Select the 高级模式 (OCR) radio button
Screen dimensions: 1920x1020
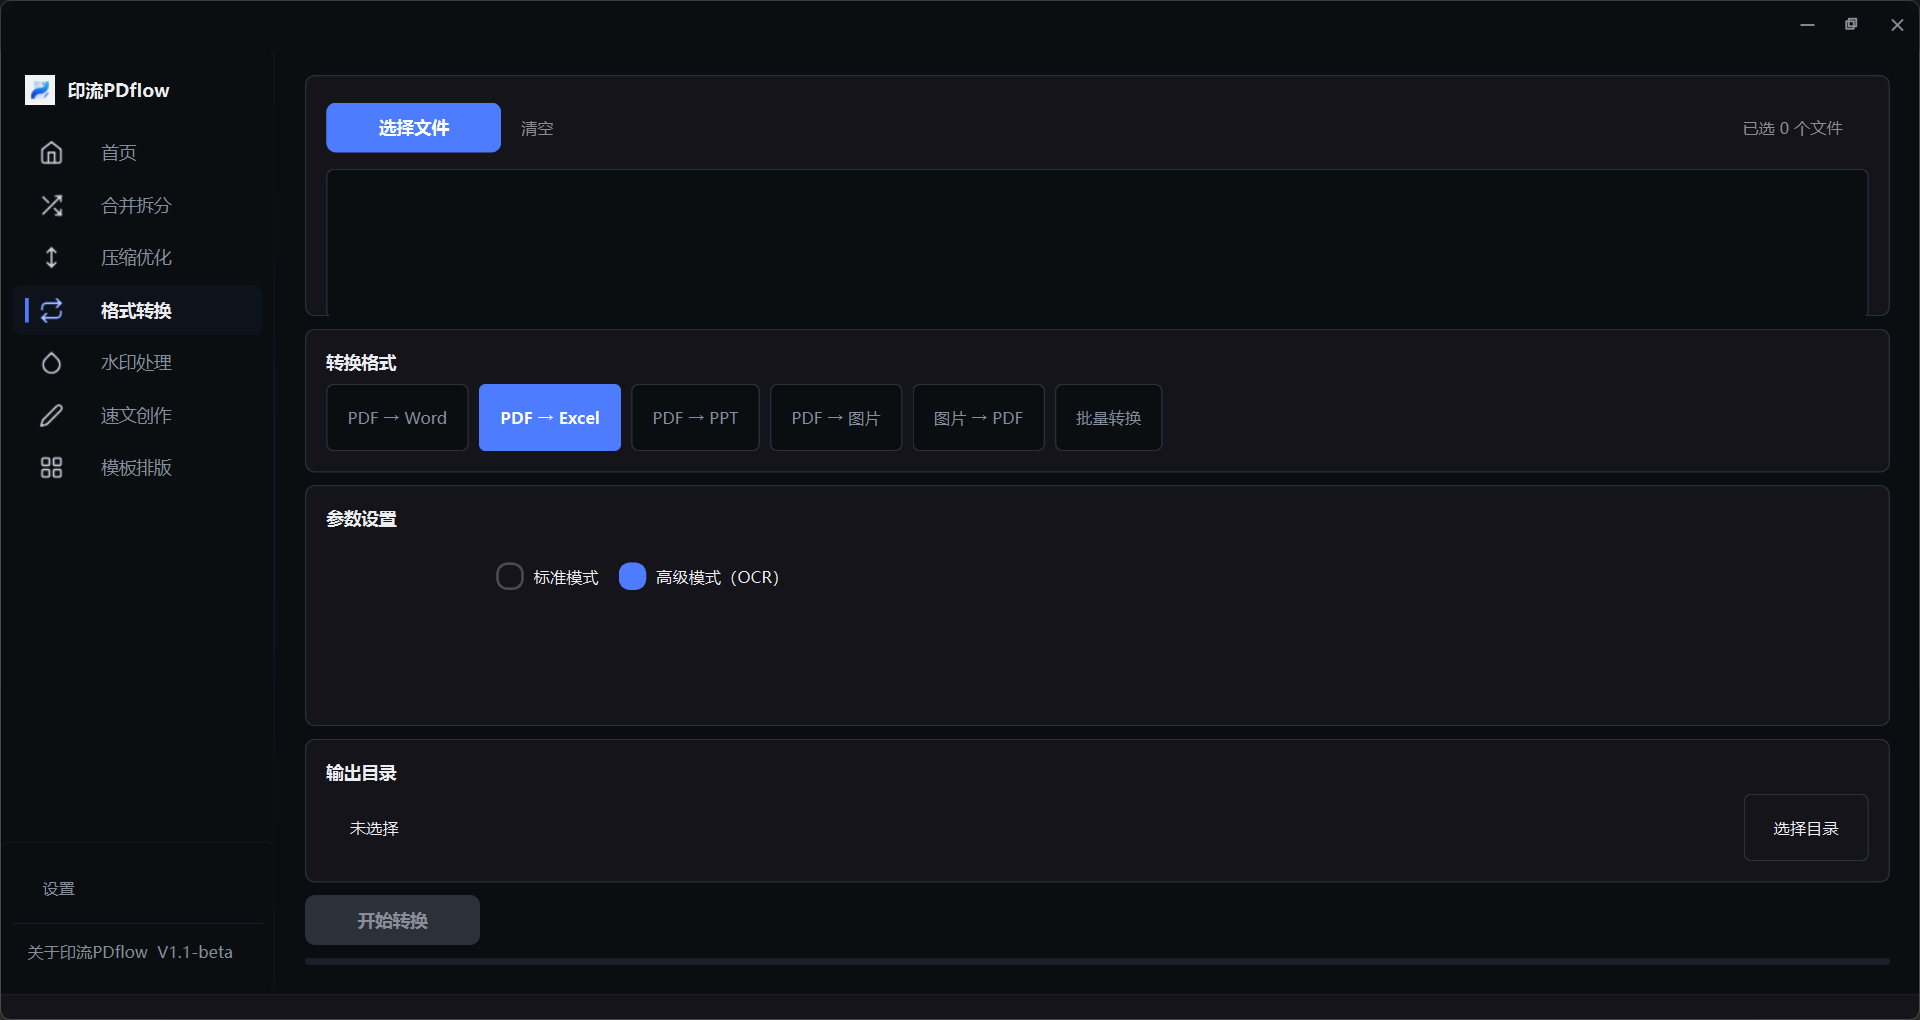point(632,576)
